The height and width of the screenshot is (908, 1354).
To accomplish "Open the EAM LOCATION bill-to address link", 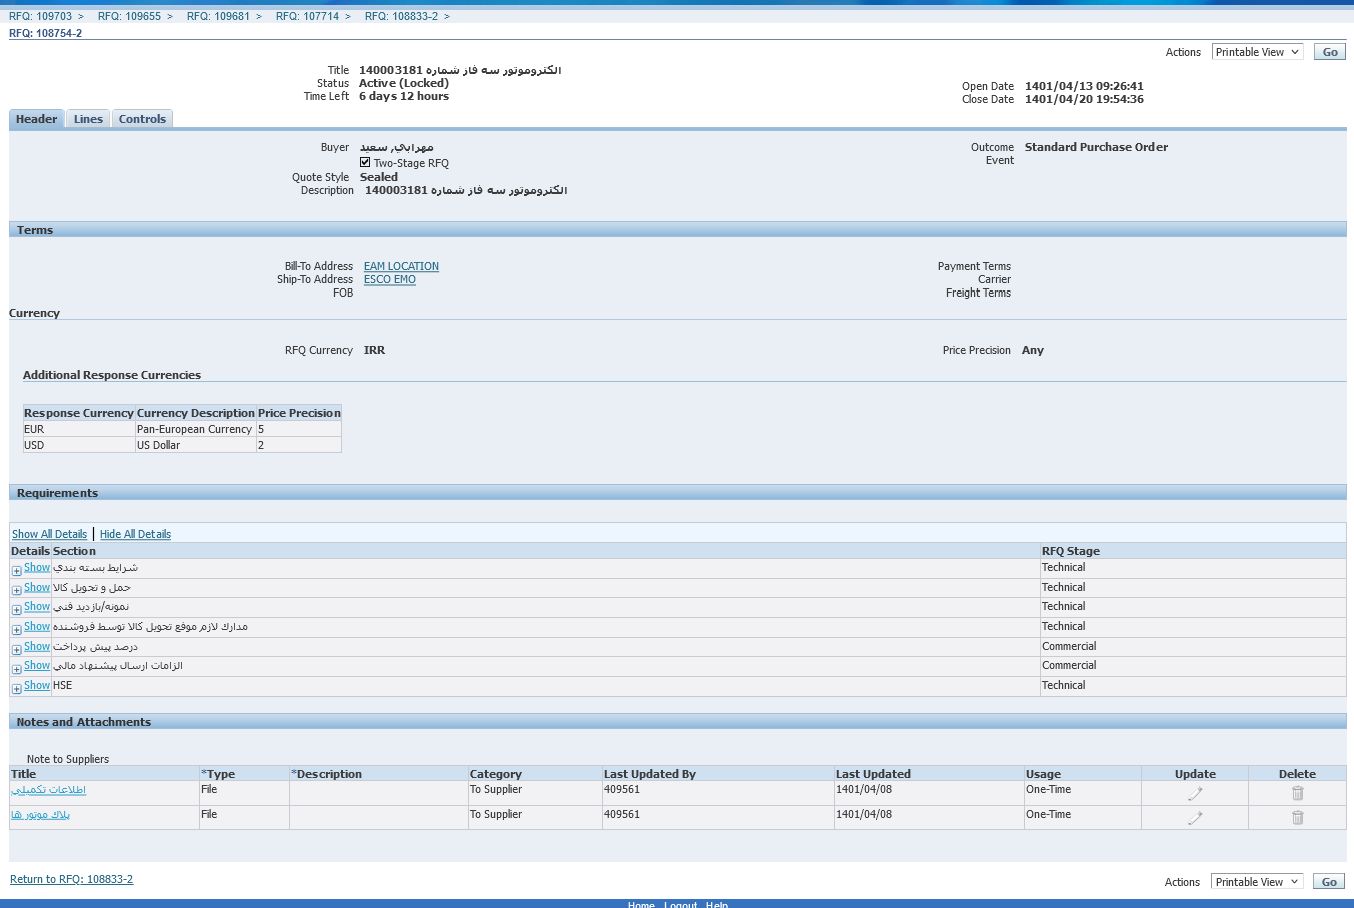I will point(401,266).
